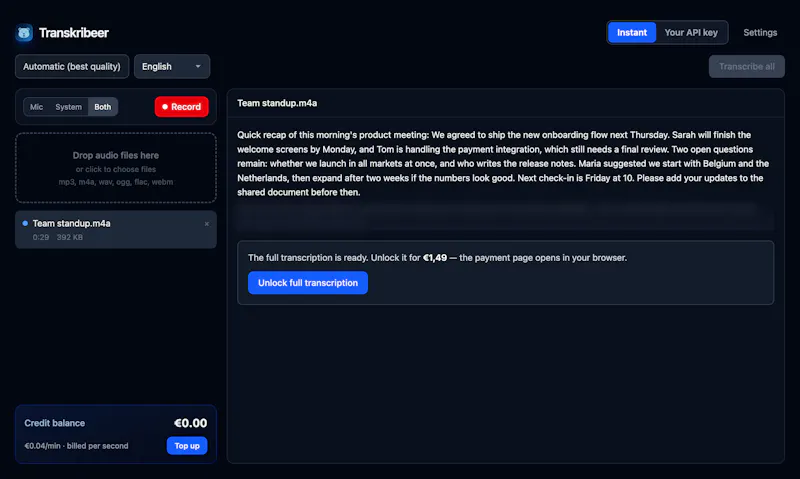This screenshot has width=800, height=479.
Task: Select System as recording source
Action: pos(68,107)
